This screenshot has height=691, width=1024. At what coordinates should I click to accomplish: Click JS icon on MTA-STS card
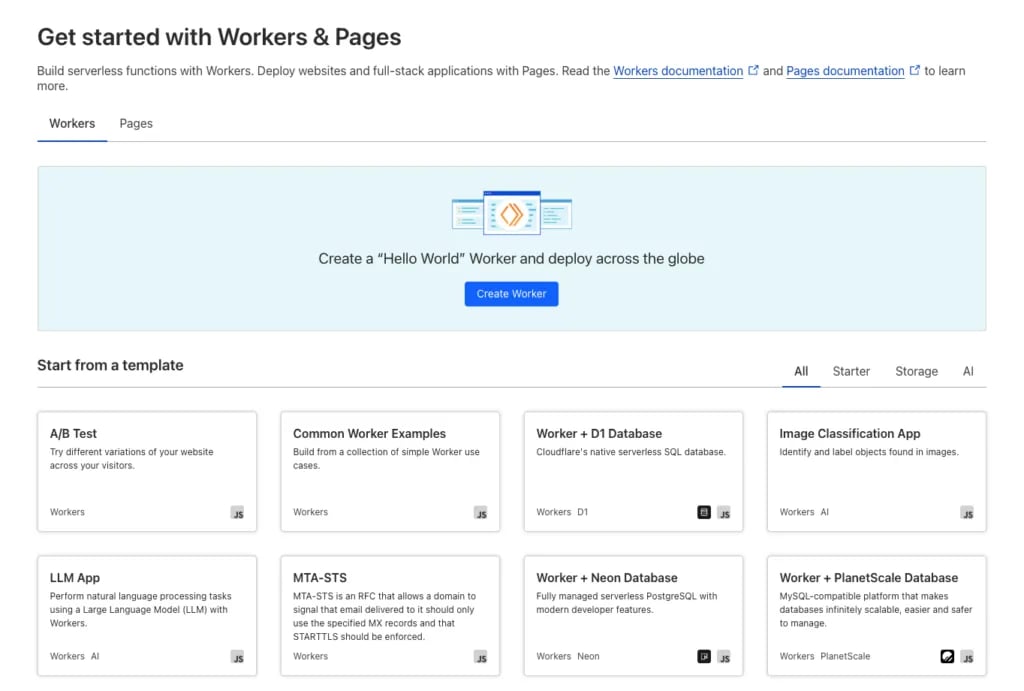click(x=481, y=658)
